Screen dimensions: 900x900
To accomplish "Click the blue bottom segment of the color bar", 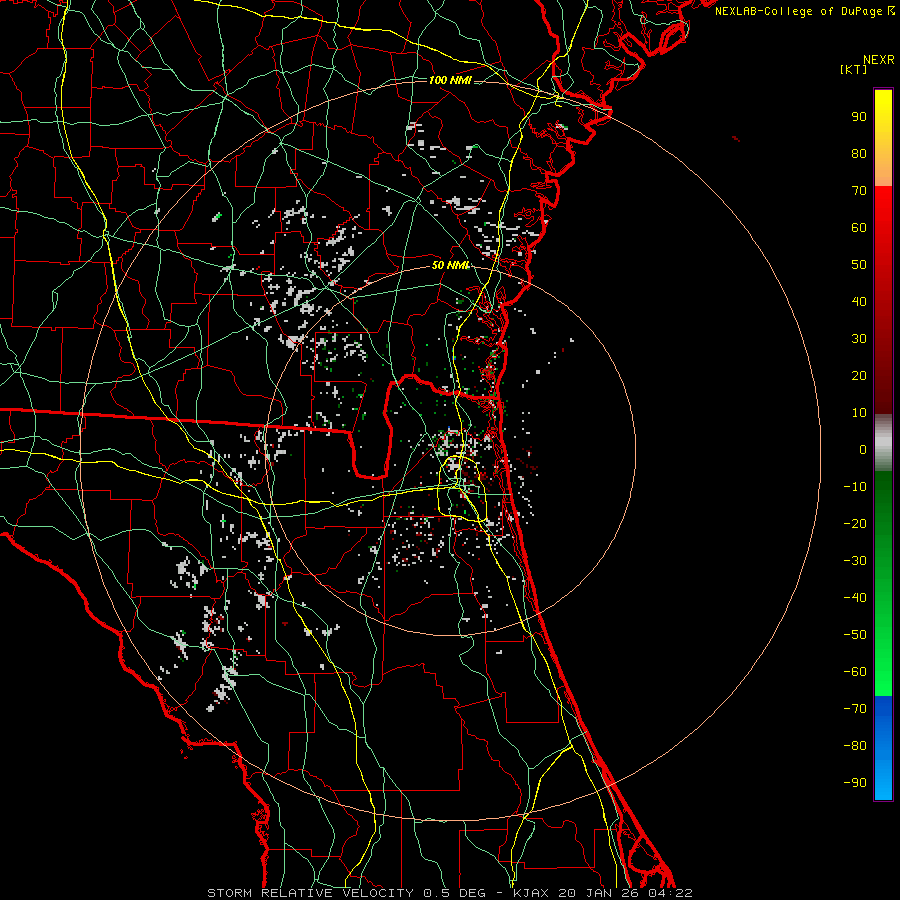I will 883,748.
